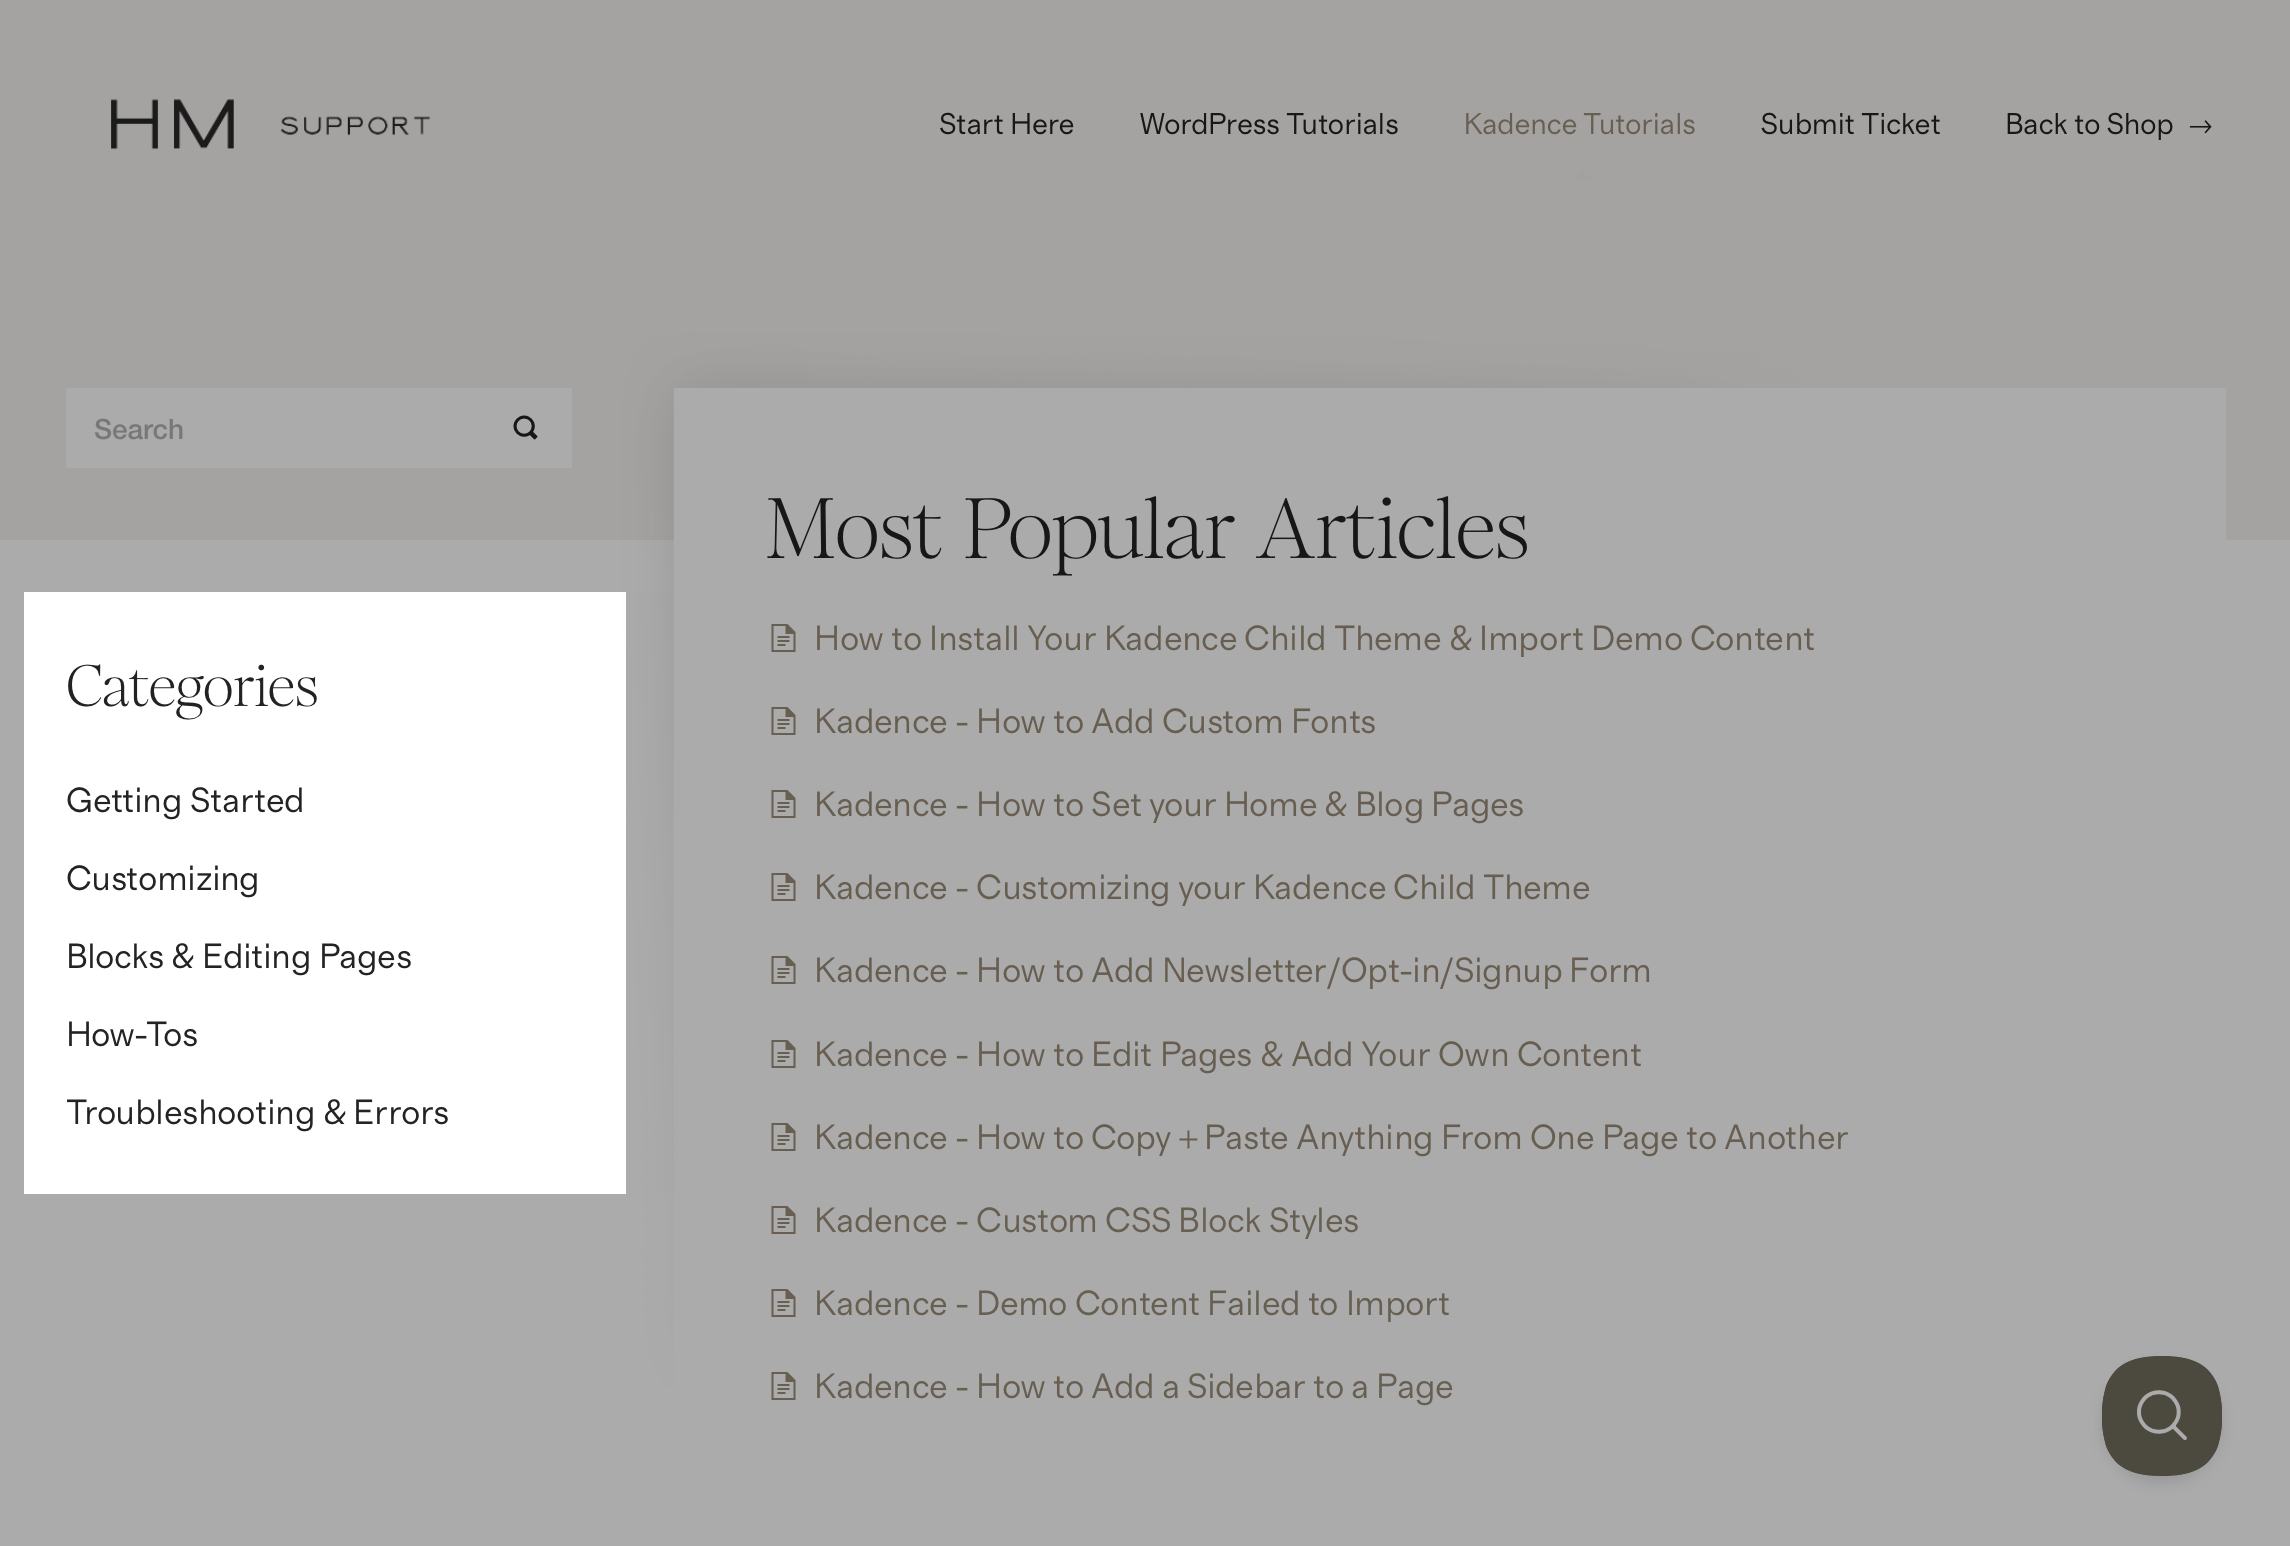Go to WordPress Tutorials in the navigation
The height and width of the screenshot is (1546, 2290).
tap(1269, 124)
